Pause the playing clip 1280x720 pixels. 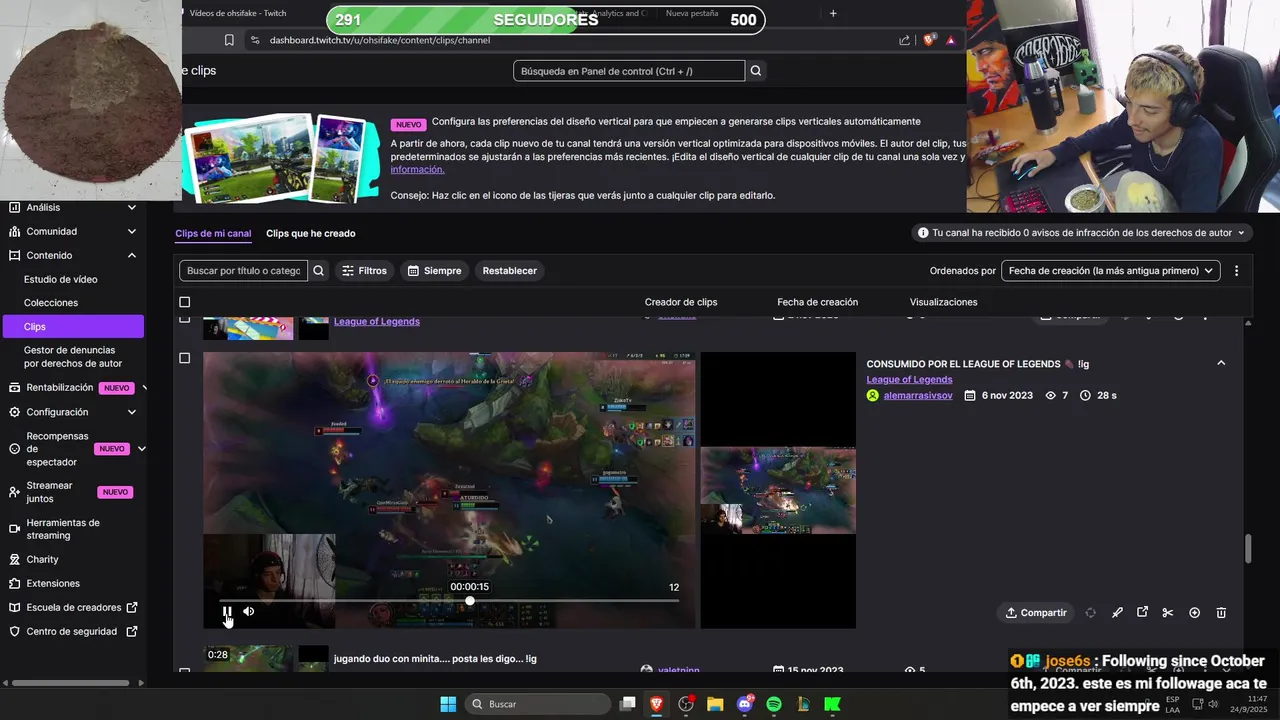click(227, 612)
